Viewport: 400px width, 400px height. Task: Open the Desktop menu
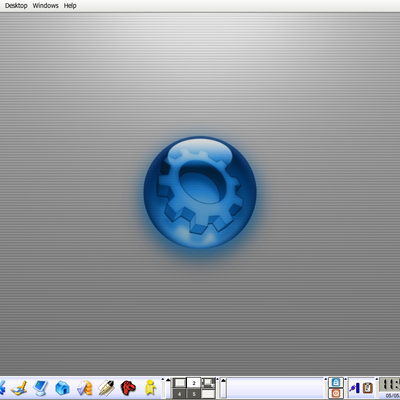(x=16, y=6)
